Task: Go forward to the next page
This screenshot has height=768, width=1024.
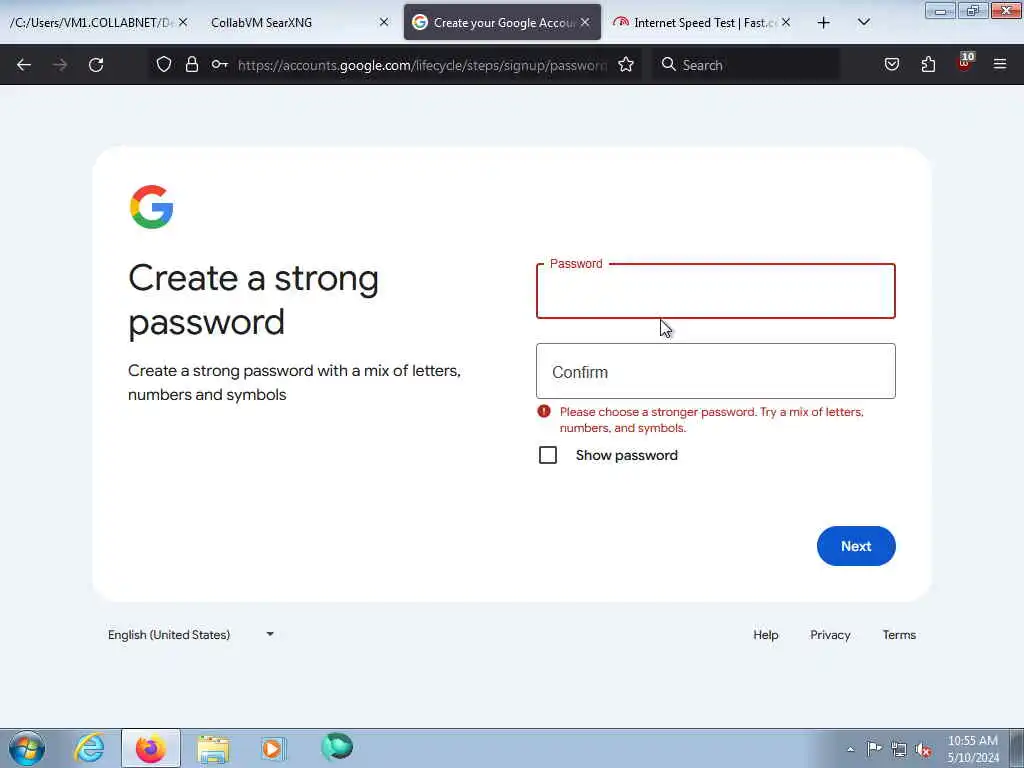Action: (60, 65)
